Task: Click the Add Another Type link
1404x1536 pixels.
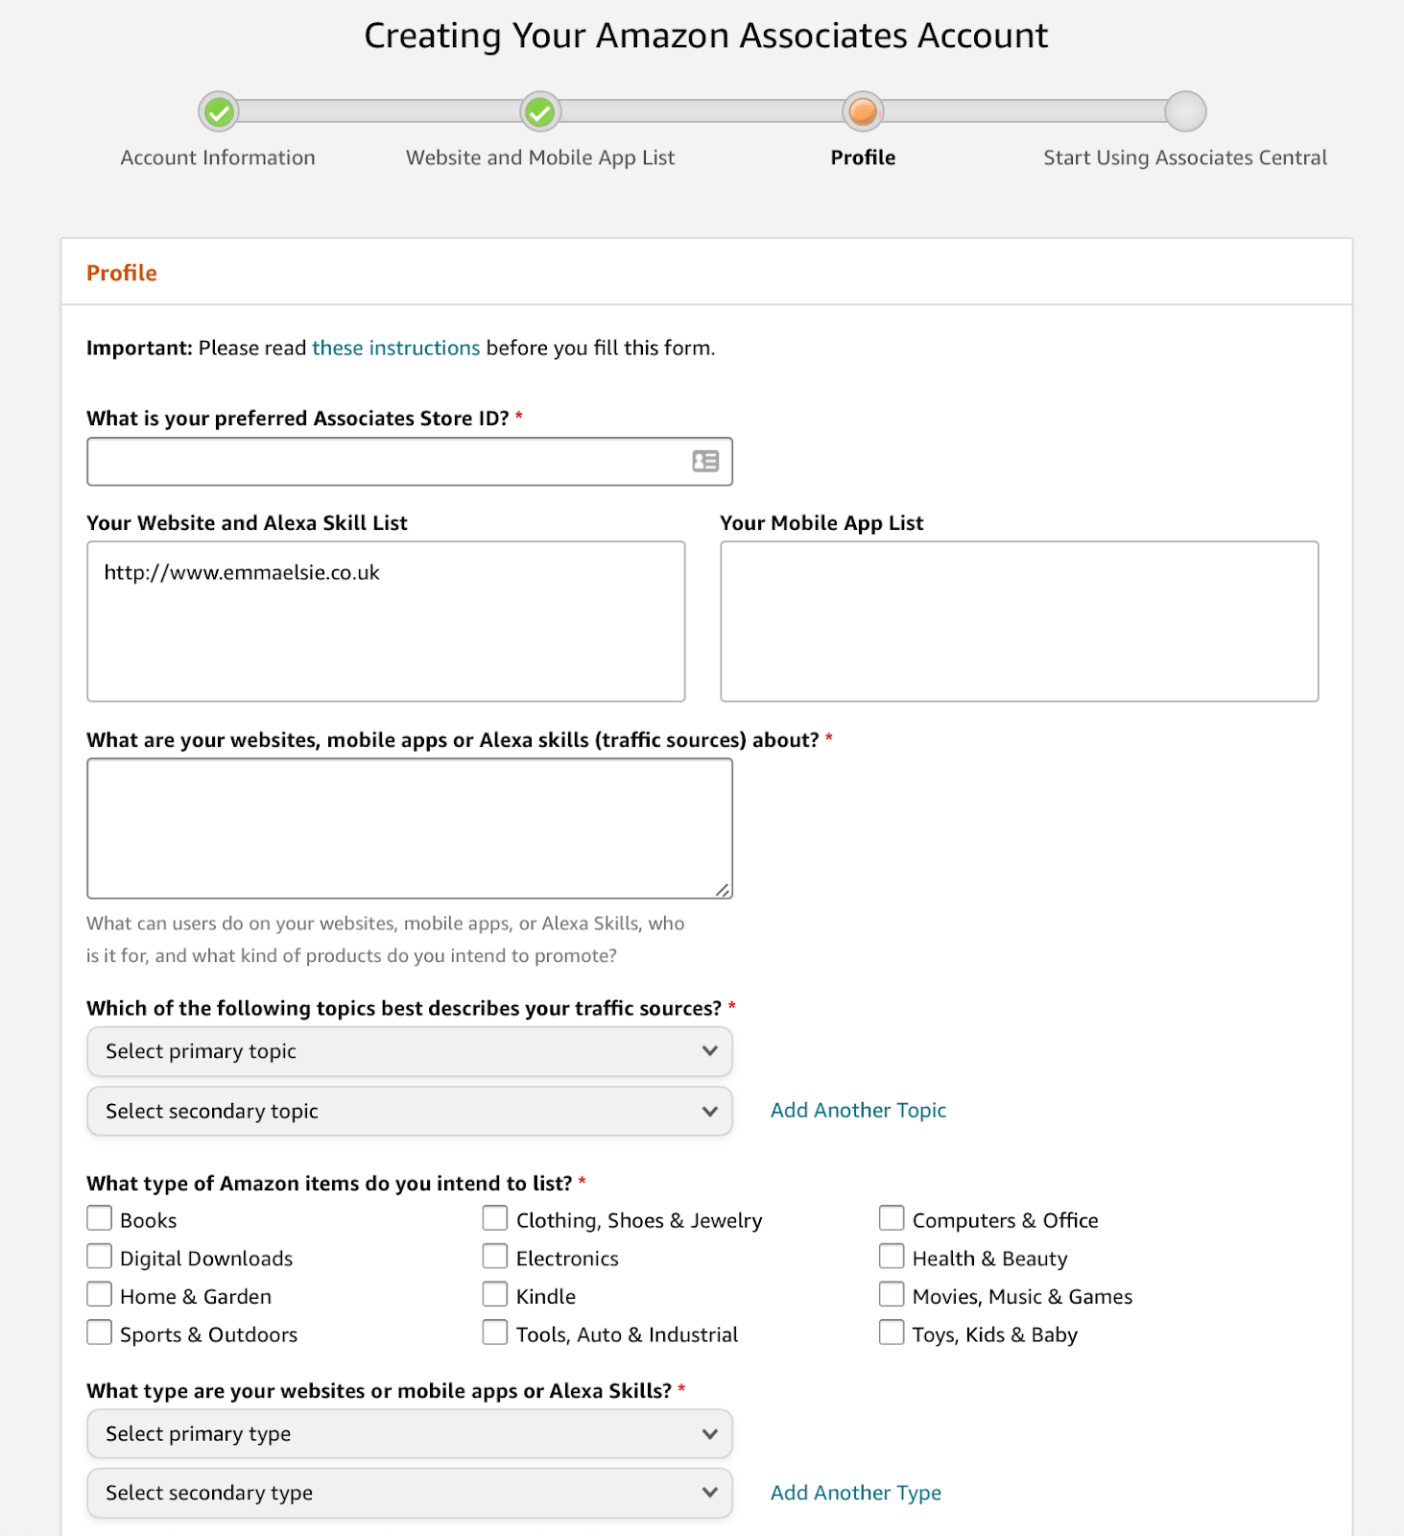Action: tap(856, 1493)
